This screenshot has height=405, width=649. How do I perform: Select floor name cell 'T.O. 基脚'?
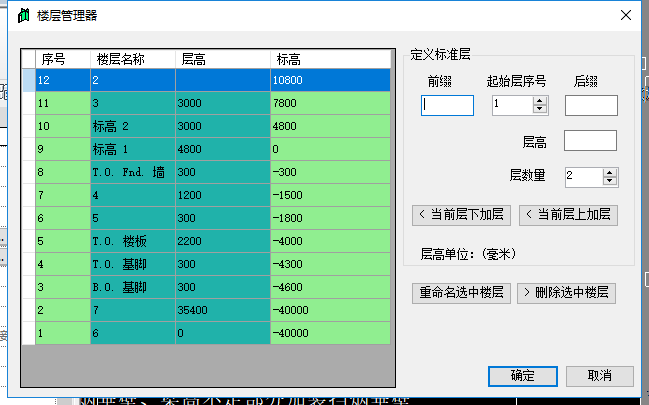(x=133, y=264)
